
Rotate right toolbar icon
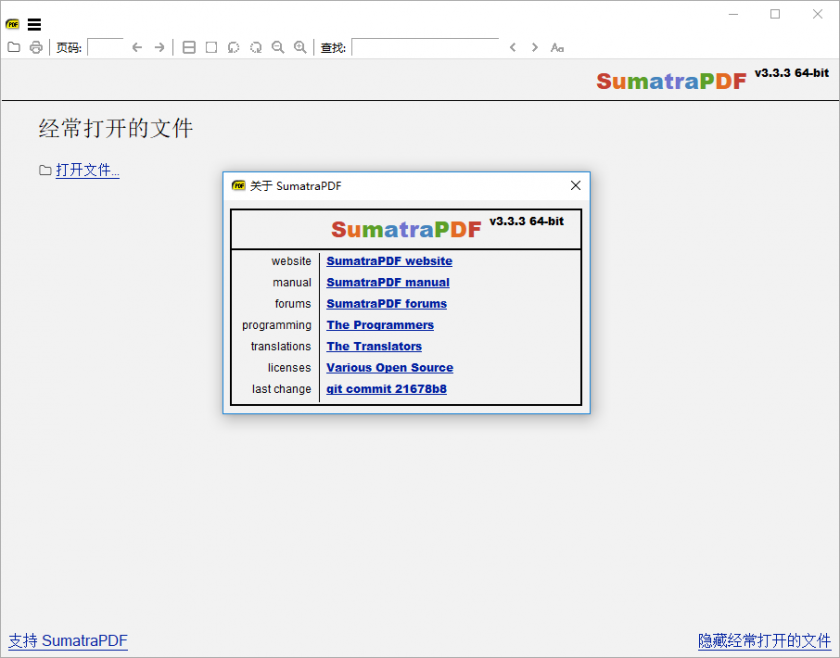[x=256, y=47]
